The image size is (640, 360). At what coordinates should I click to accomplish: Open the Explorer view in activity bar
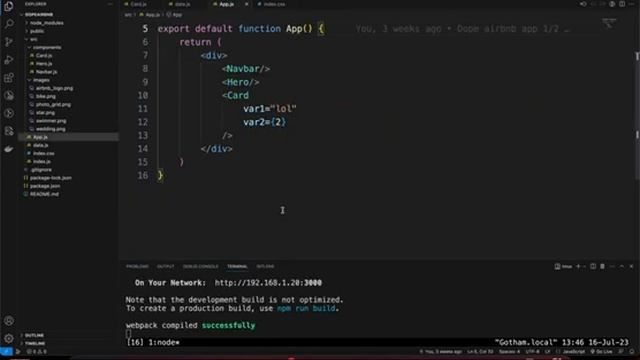9,6
